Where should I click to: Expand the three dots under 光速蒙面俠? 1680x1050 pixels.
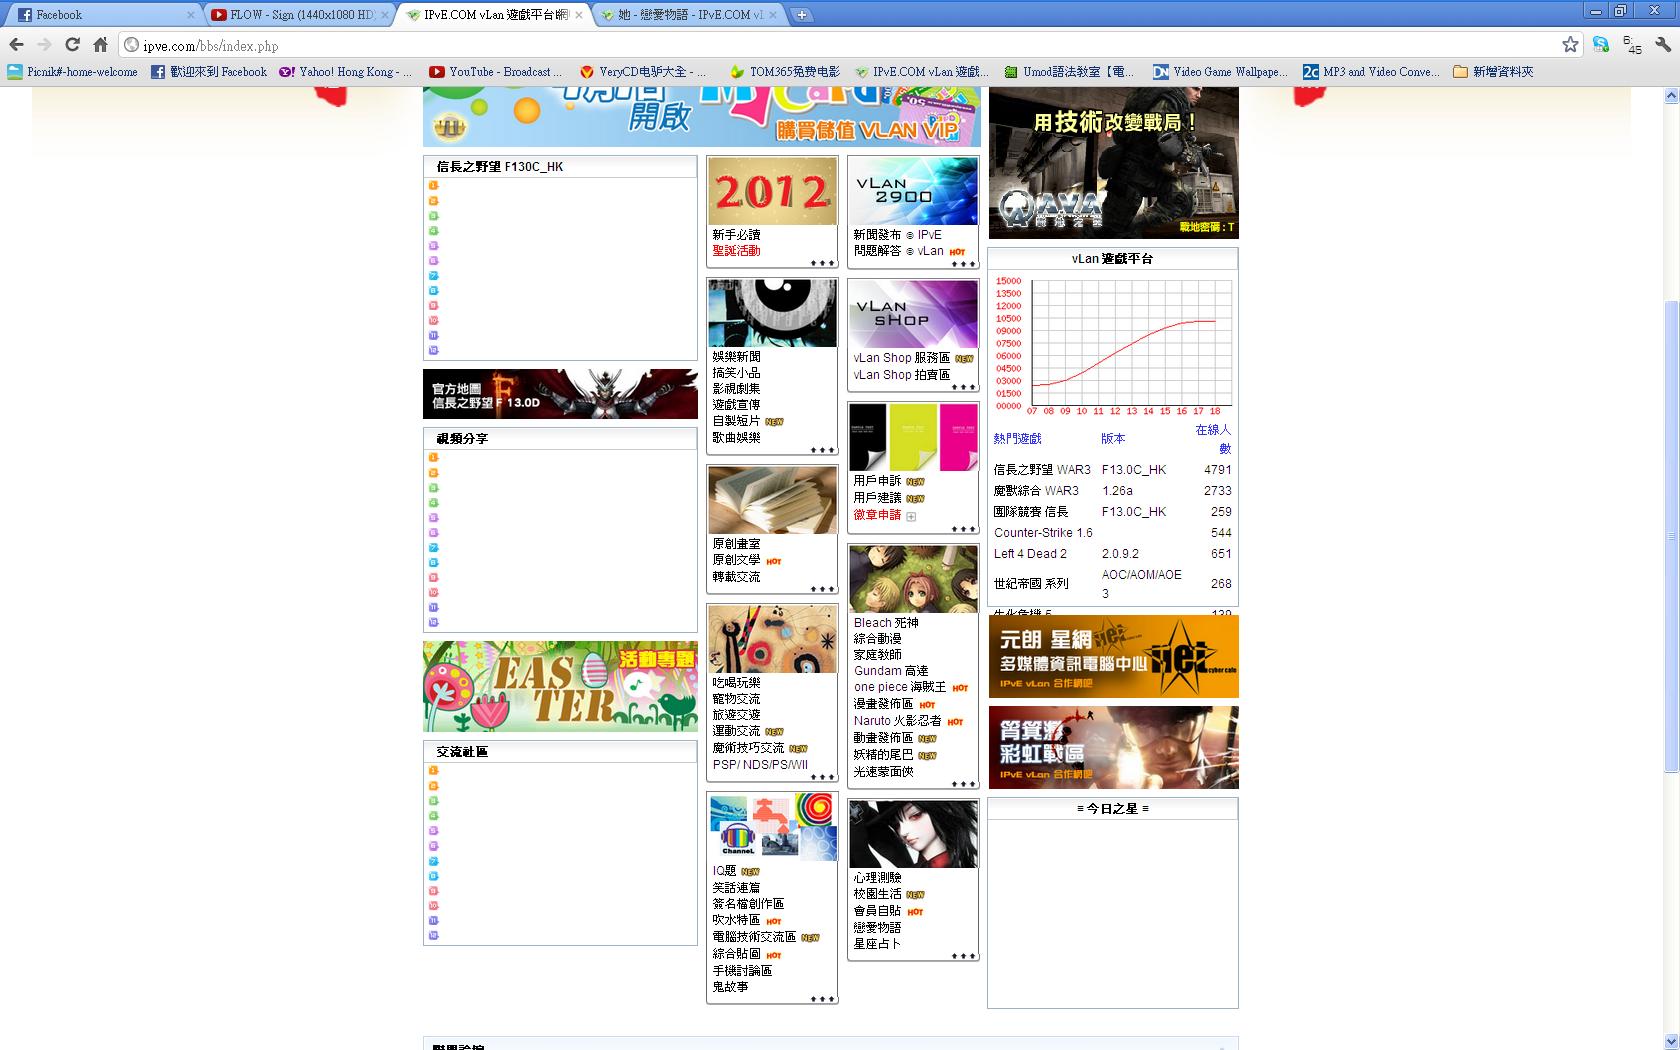point(963,784)
